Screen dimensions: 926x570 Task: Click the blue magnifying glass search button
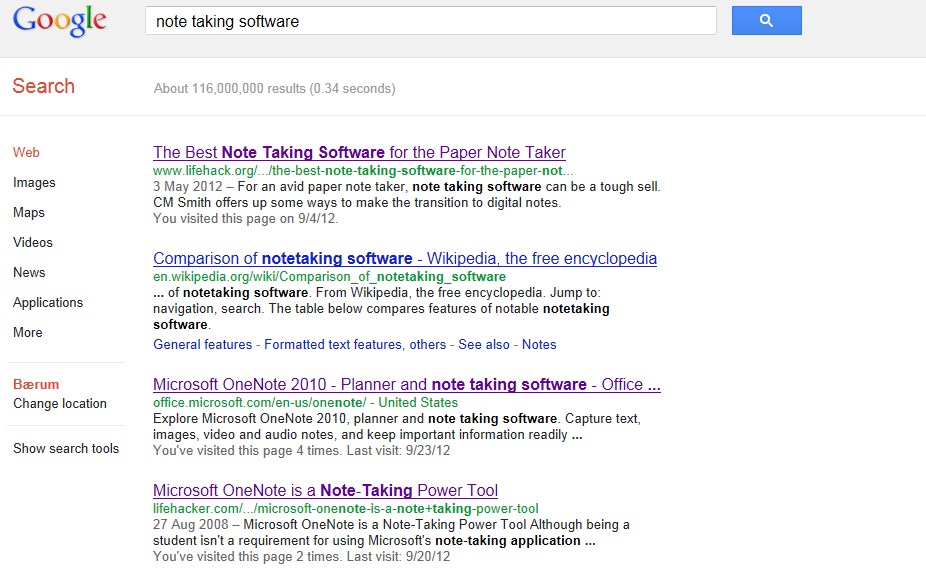coord(767,21)
